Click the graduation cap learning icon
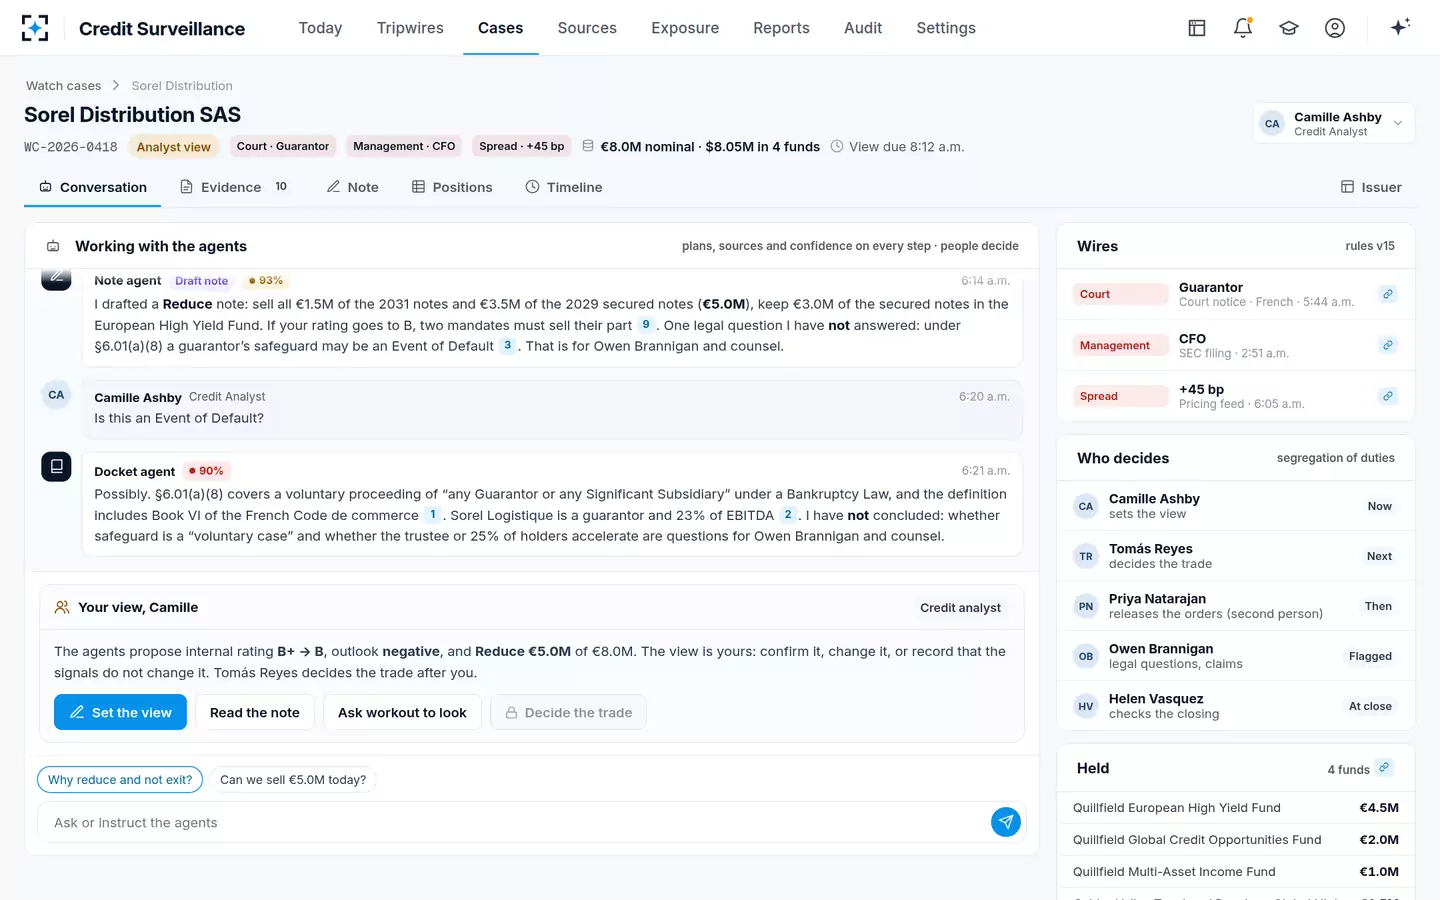This screenshot has height=900, width=1440. point(1289,28)
